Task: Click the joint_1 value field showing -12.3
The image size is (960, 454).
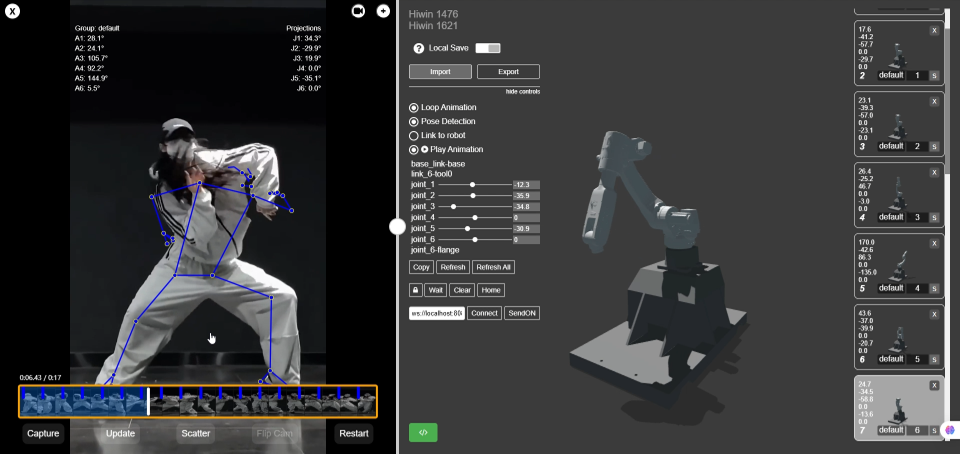Action: pyautogui.click(x=526, y=184)
